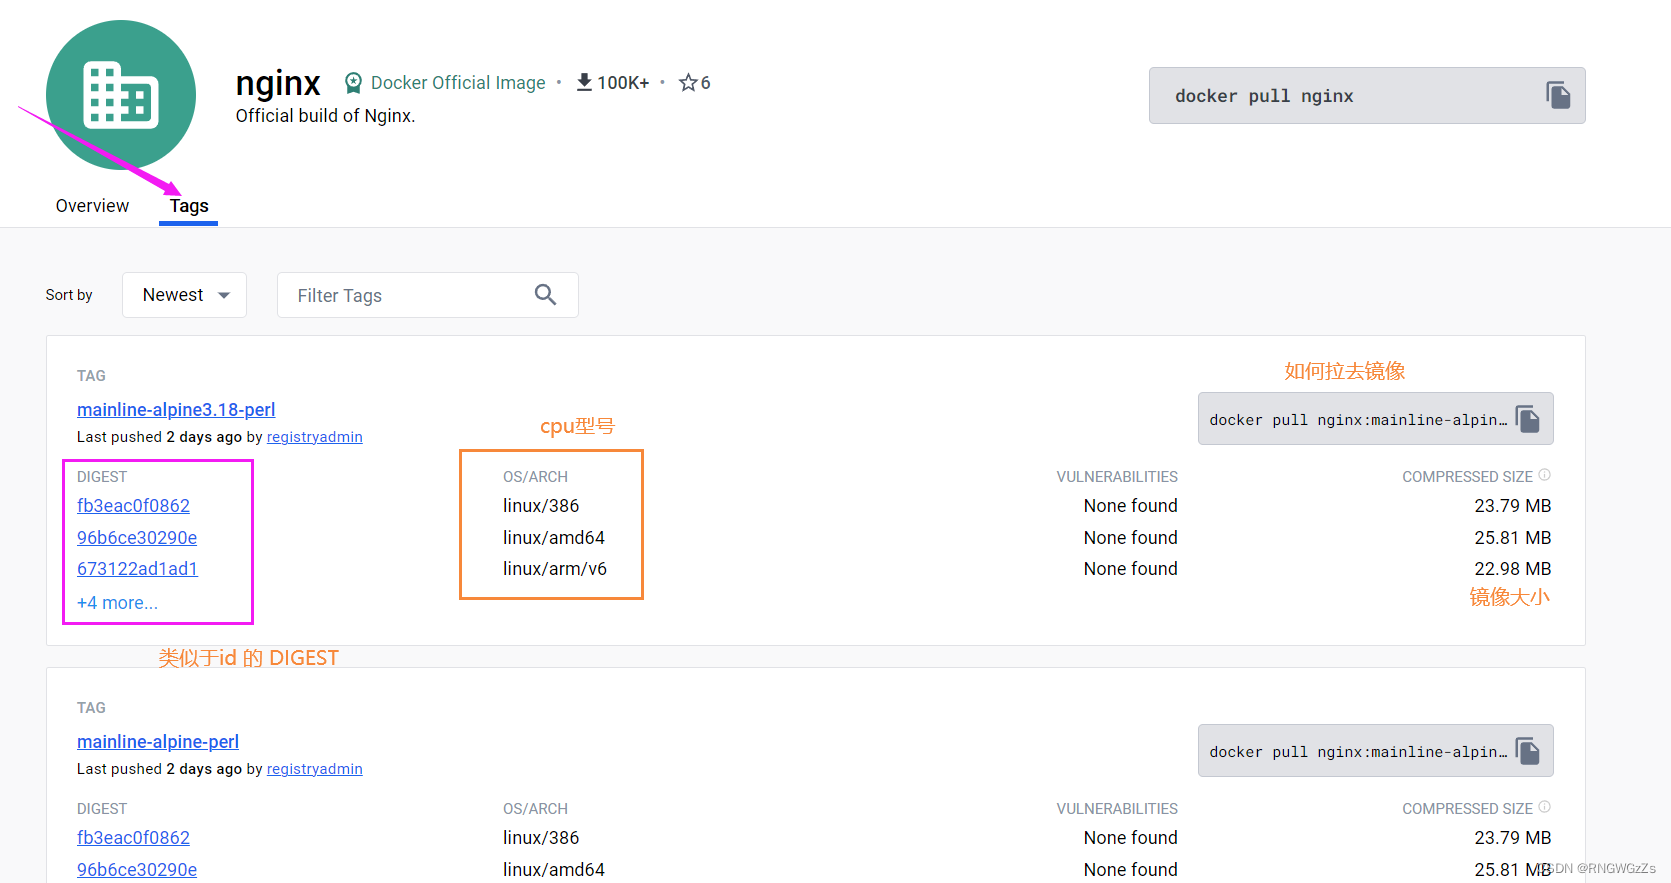Click the Docker Official Image badge icon
The image size is (1671, 883).
353,83
